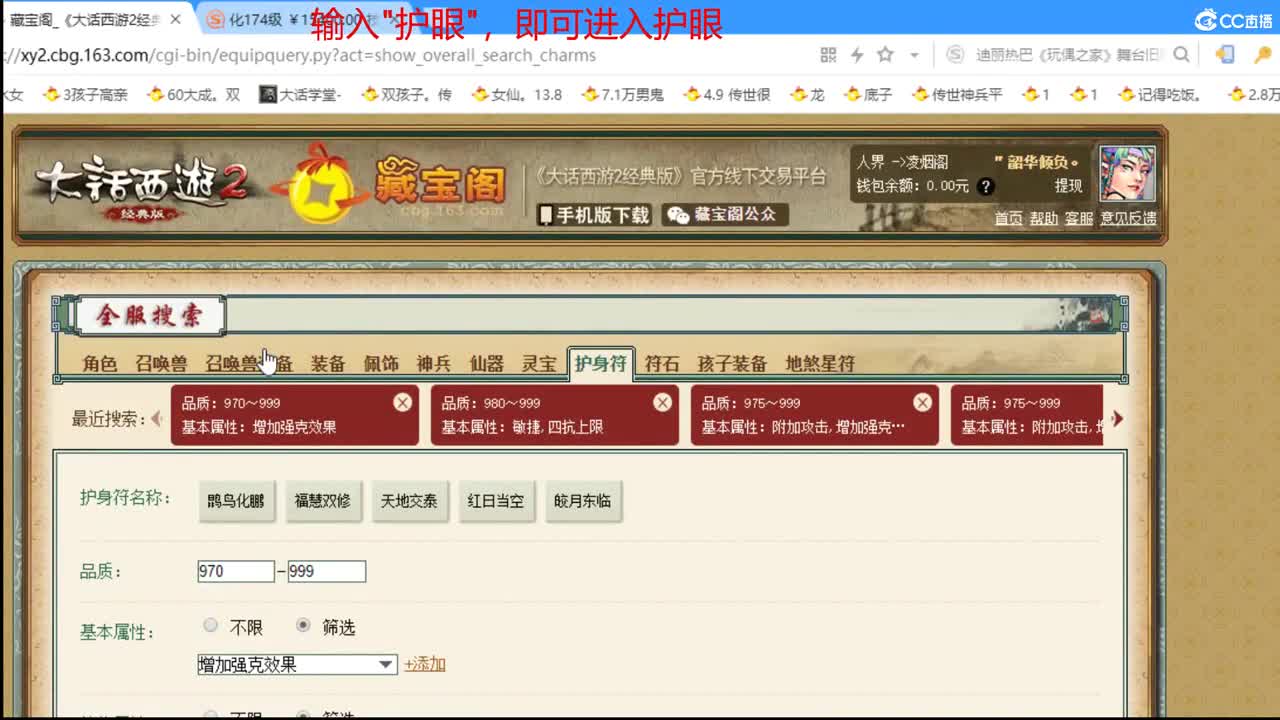Screen dimensions: 1280x720
Task: Open the 意见反馈 feedback link
Action: [1128, 218]
